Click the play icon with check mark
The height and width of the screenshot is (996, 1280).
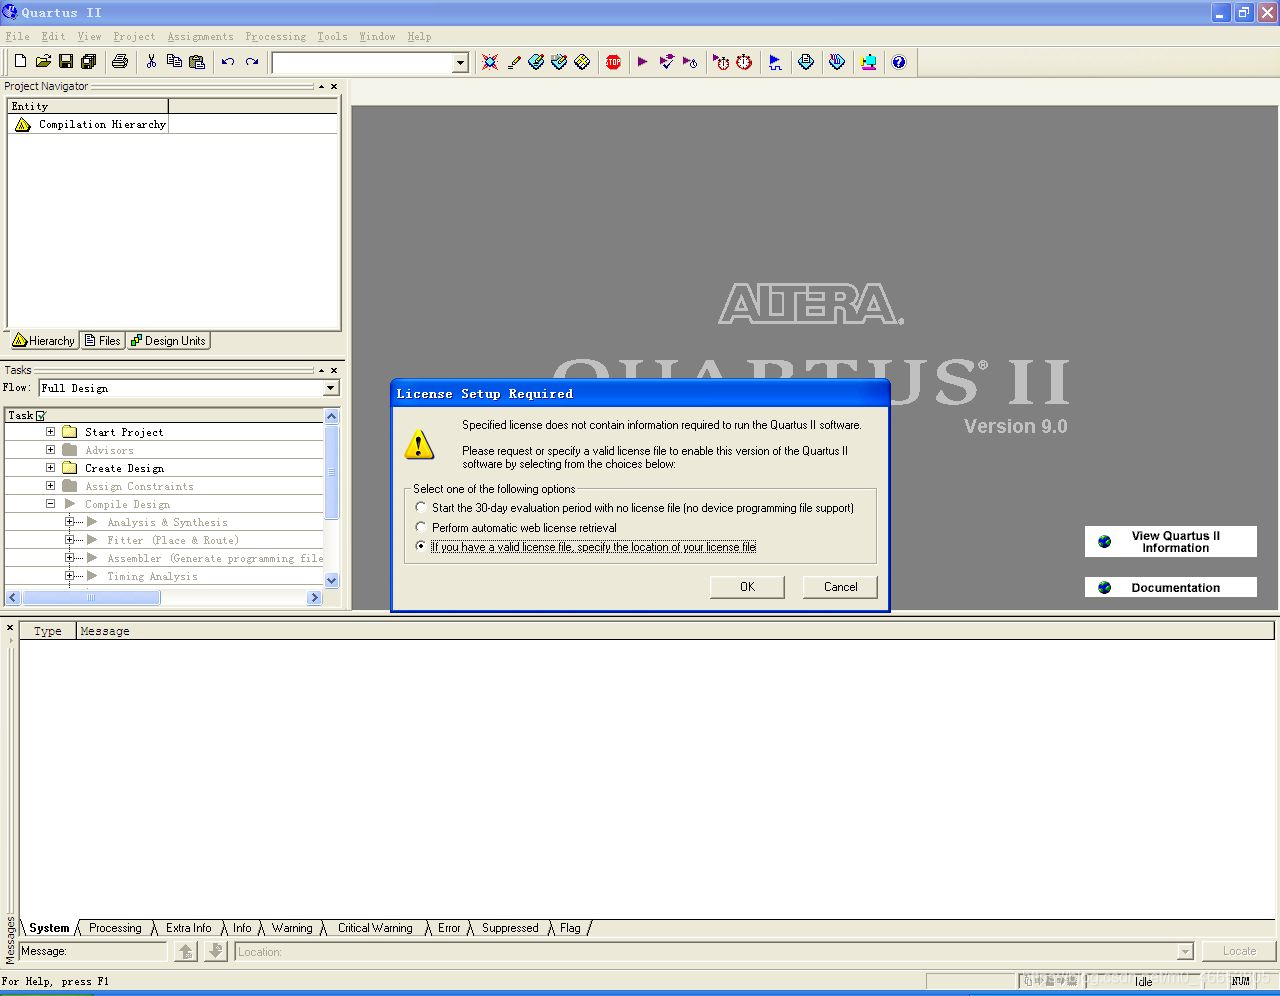(x=667, y=62)
